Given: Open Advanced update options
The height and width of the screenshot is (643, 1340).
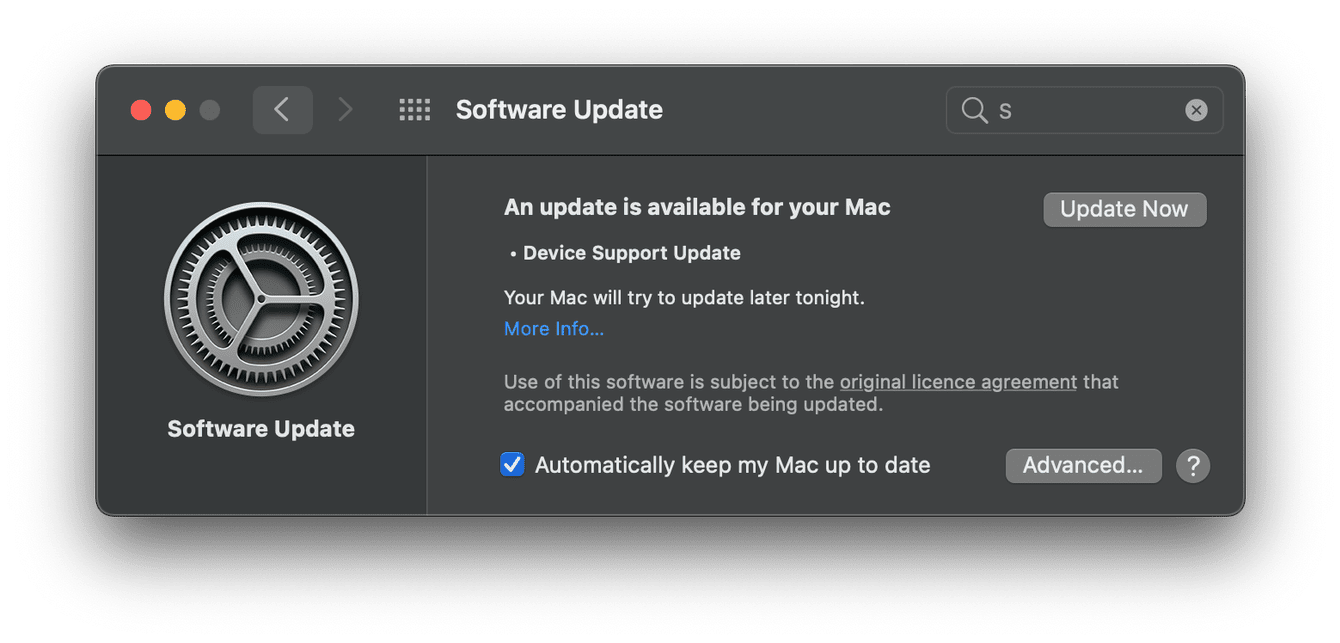Looking at the screenshot, I should coord(1083,465).
